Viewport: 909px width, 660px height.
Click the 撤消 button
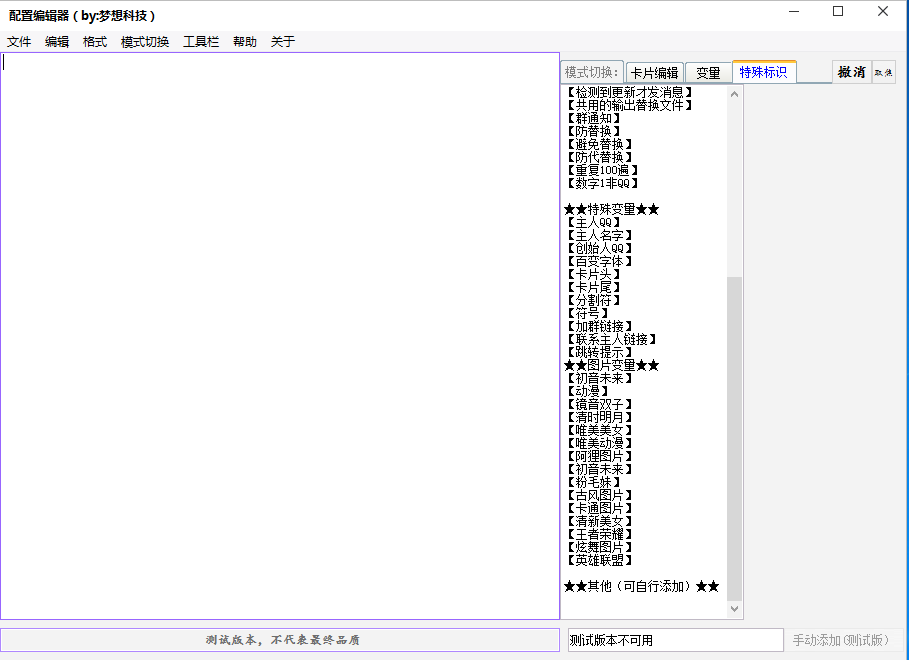850,71
